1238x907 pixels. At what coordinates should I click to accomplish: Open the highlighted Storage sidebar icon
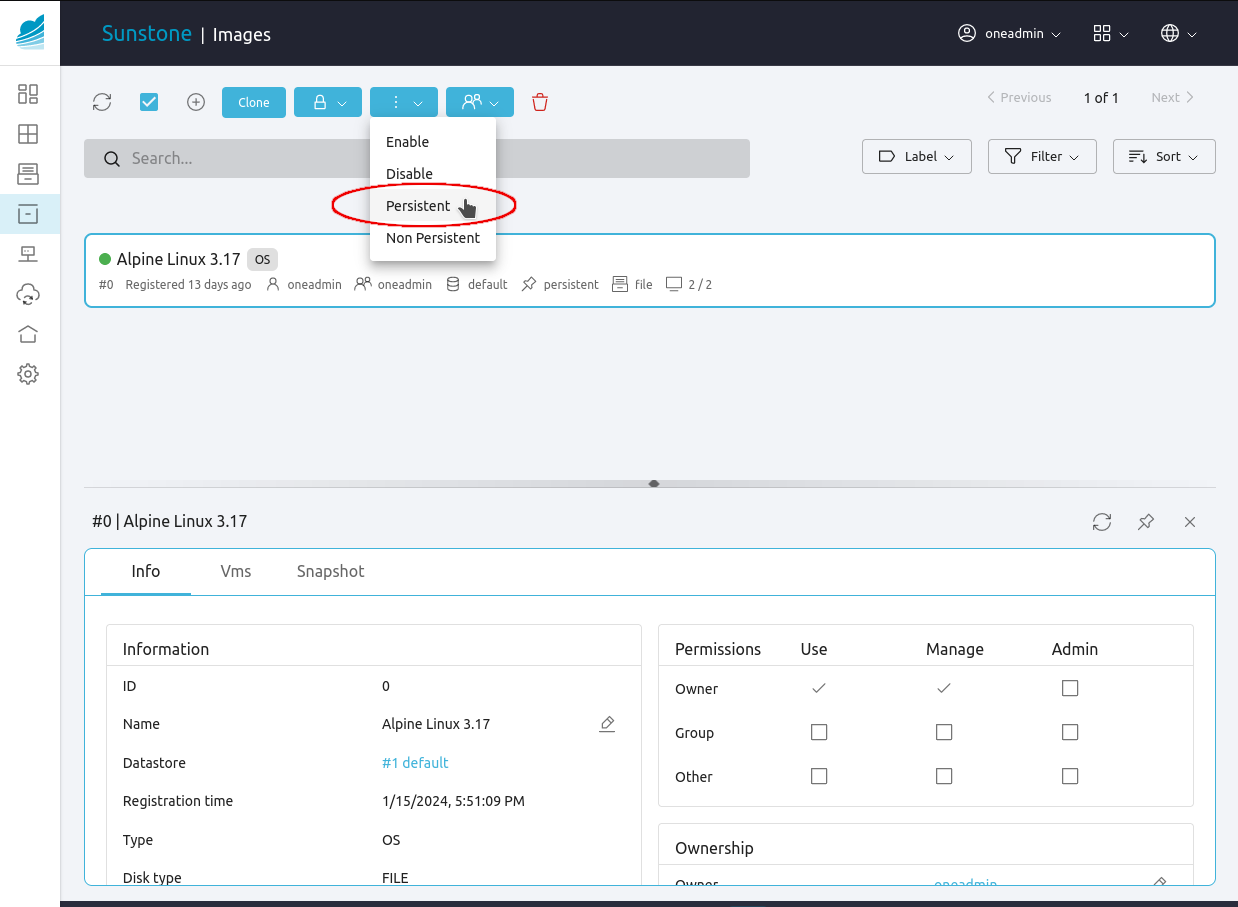point(28,214)
